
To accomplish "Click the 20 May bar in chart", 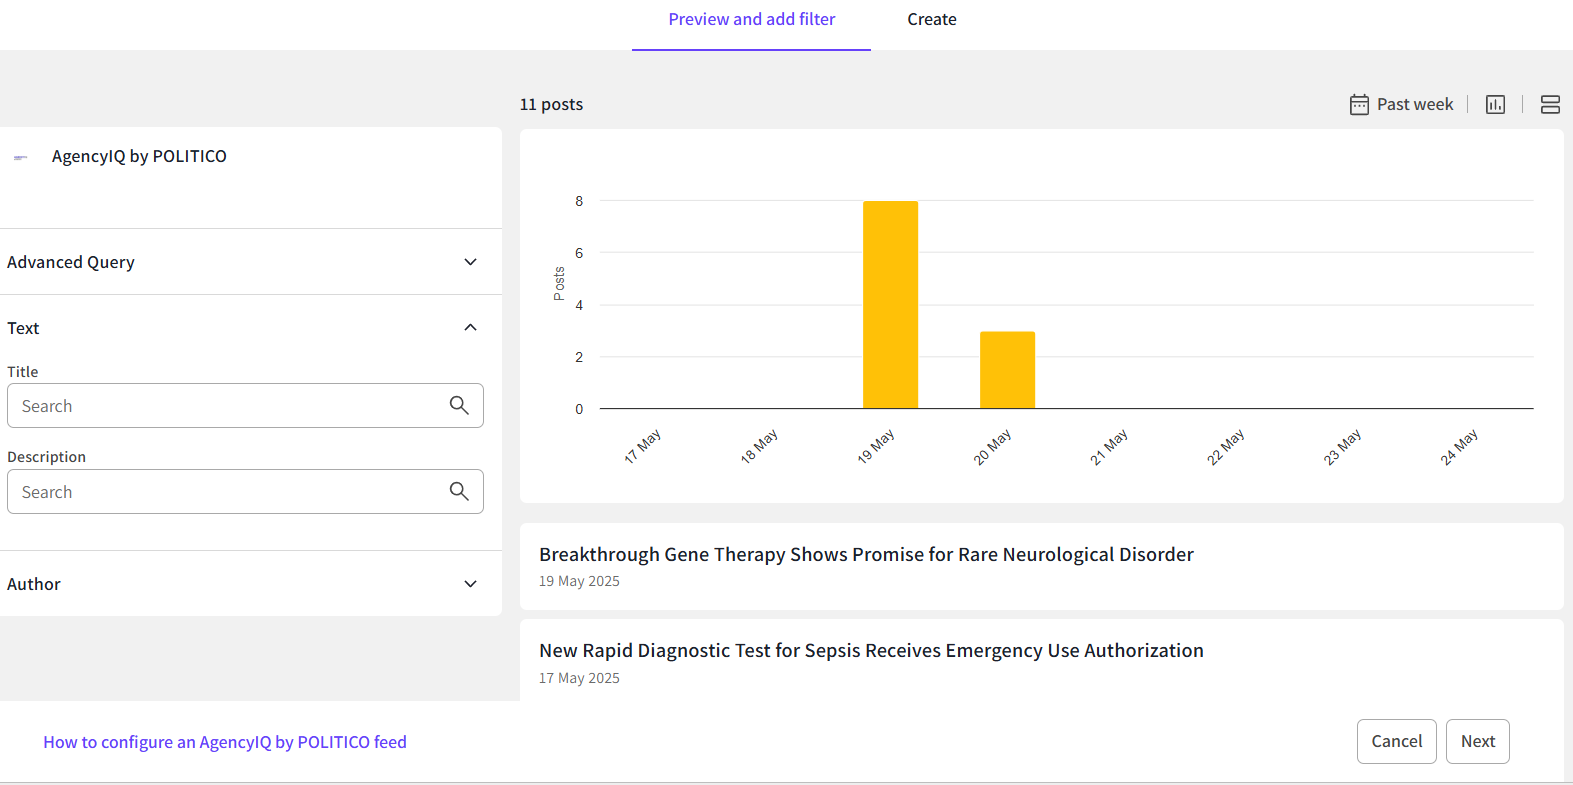I will [x=1007, y=370].
